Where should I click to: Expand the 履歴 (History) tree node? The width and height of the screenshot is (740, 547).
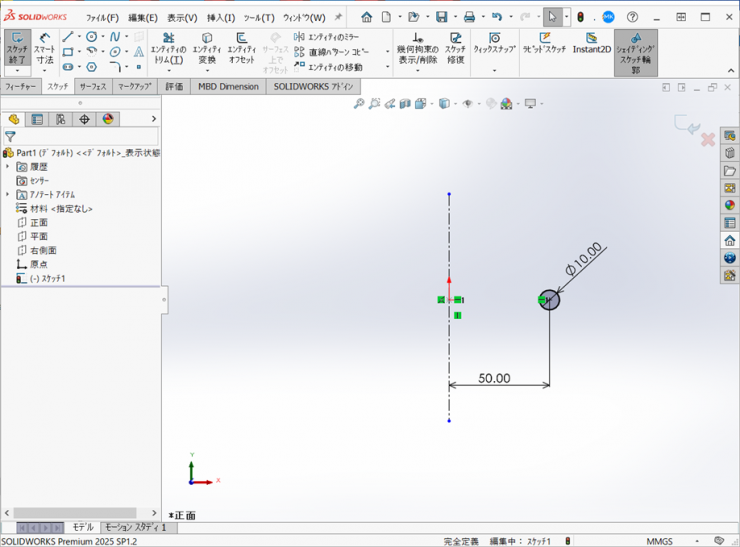8,167
